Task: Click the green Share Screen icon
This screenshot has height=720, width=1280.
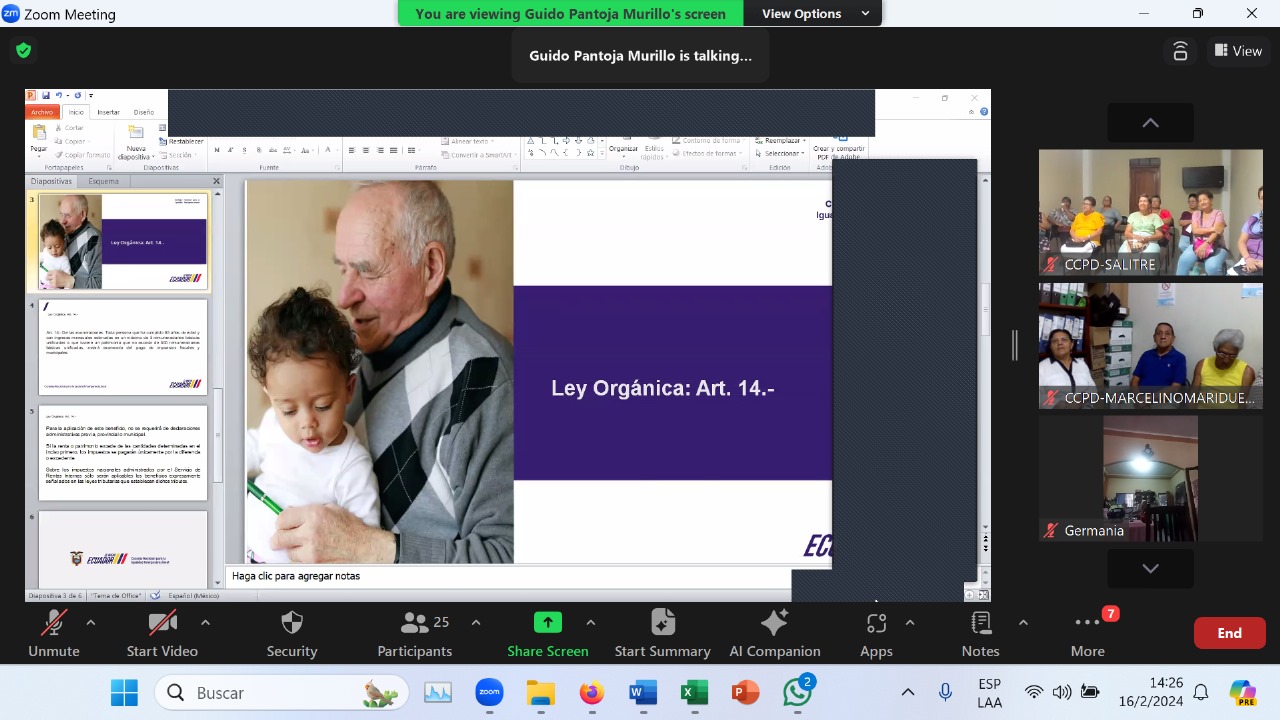Action: pyautogui.click(x=547, y=623)
